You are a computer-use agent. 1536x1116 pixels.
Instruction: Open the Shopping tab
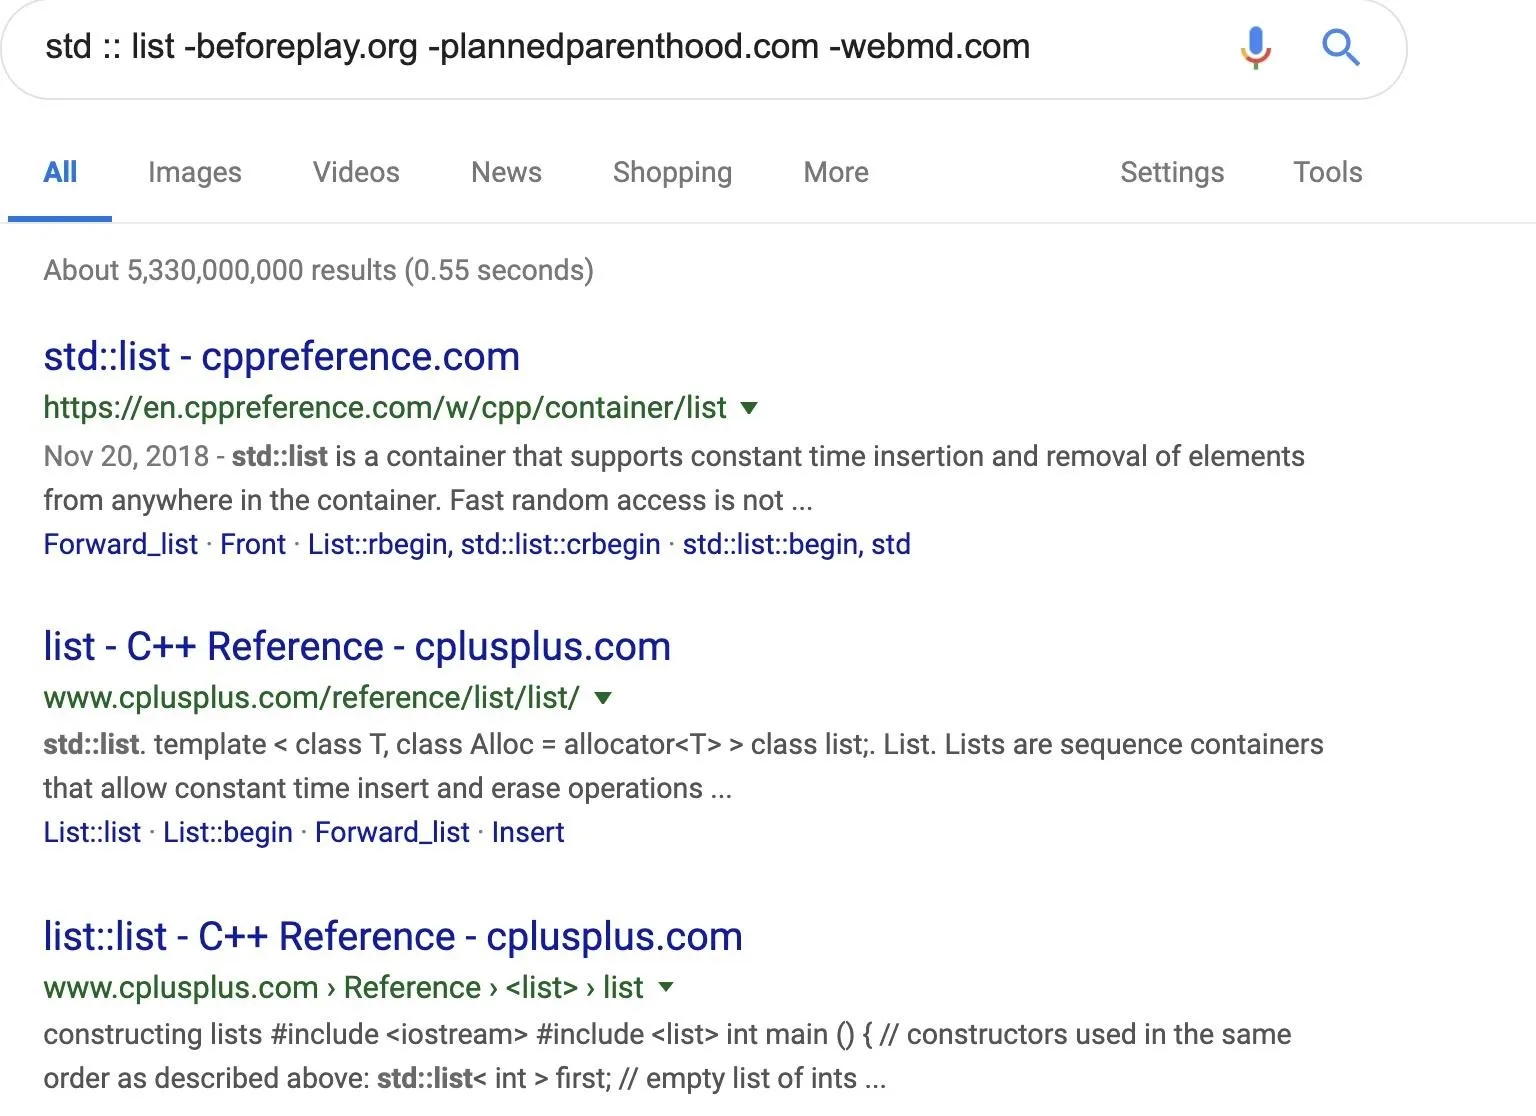(672, 172)
